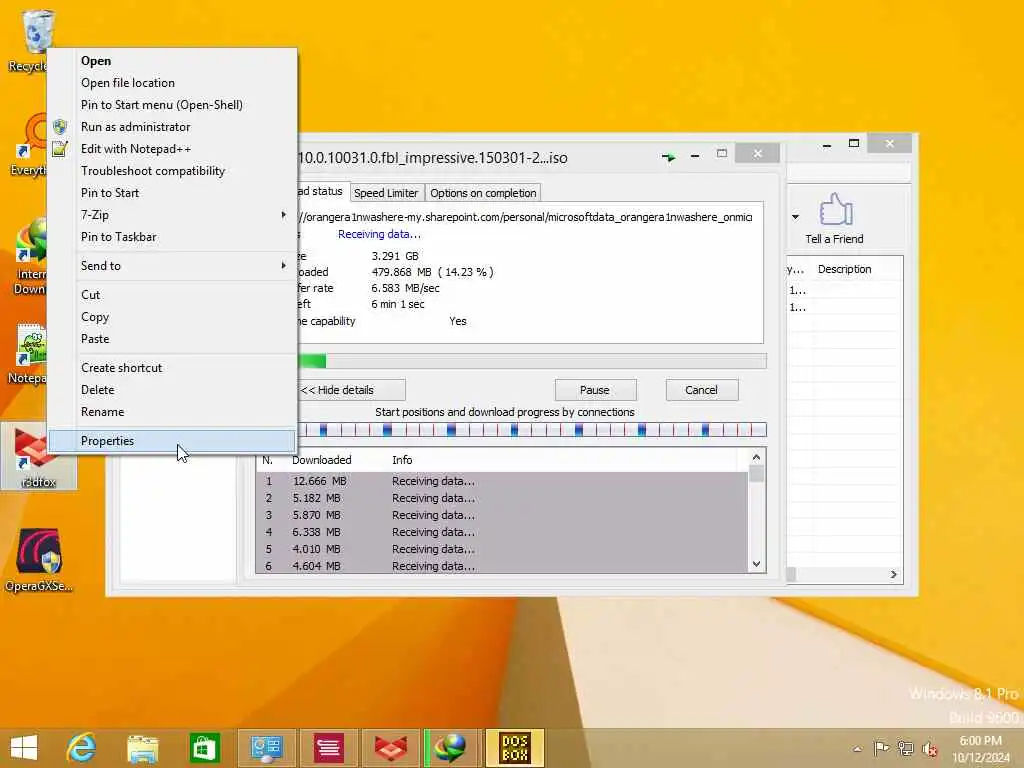Click the green arrow icon in download title bar
The image size is (1024, 768).
[x=669, y=157]
